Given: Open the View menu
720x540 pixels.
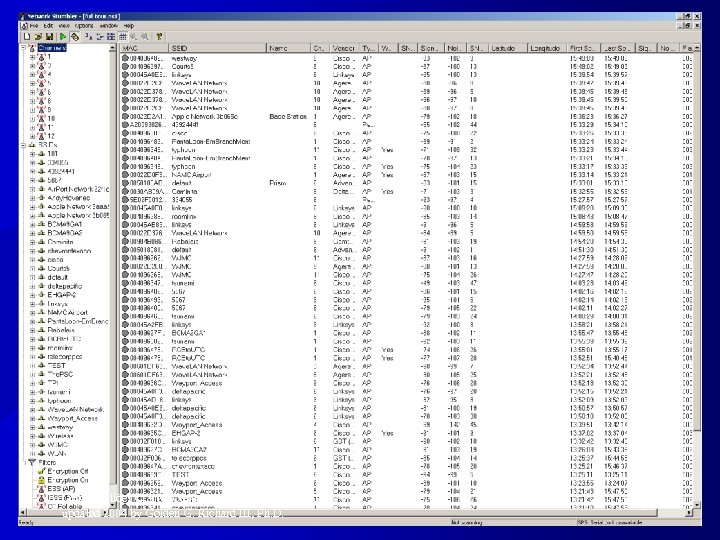Looking at the screenshot, I should 64,26.
